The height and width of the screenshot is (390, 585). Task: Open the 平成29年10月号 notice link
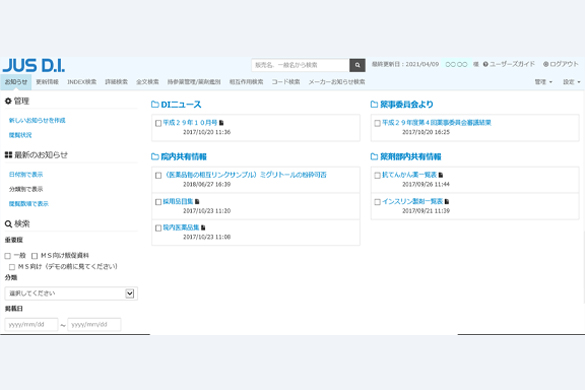pos(190,122)
